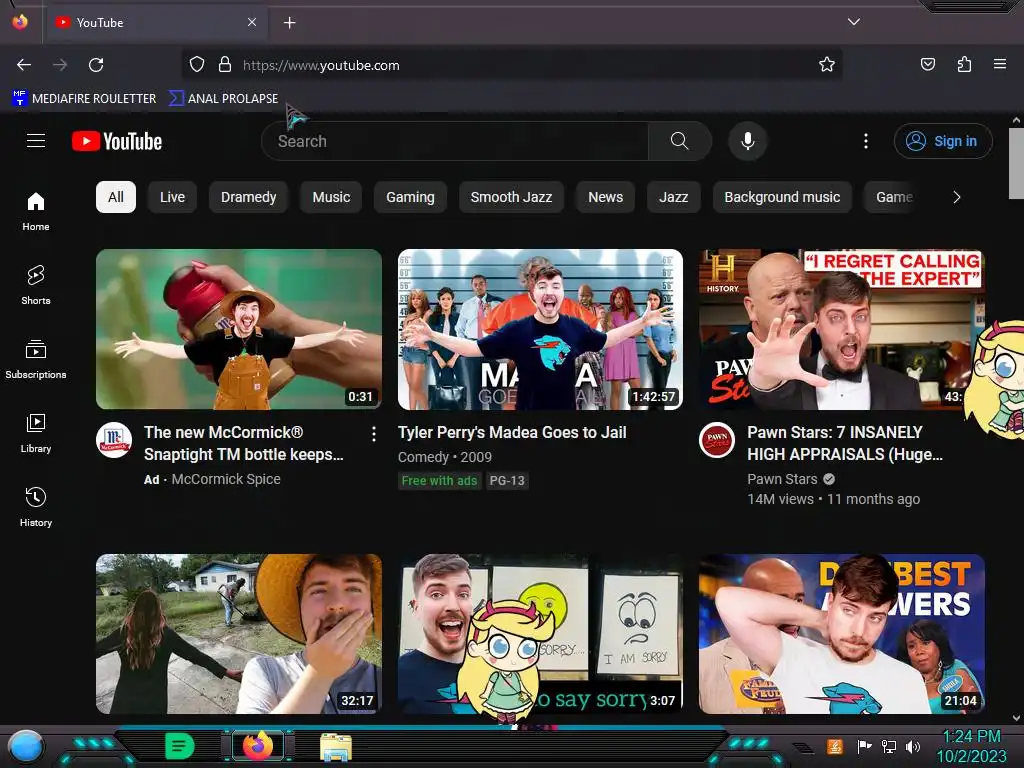This screenshot has width=1024, height=768.
Task: Open the 32:17 video thumbnail
Action: tap(239, 634)
